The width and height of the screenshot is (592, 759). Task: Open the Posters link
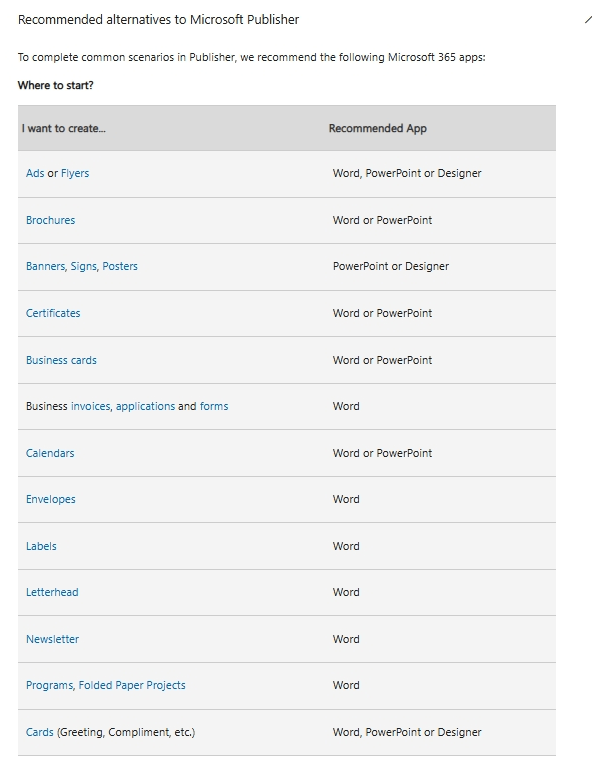coord(120,266)
